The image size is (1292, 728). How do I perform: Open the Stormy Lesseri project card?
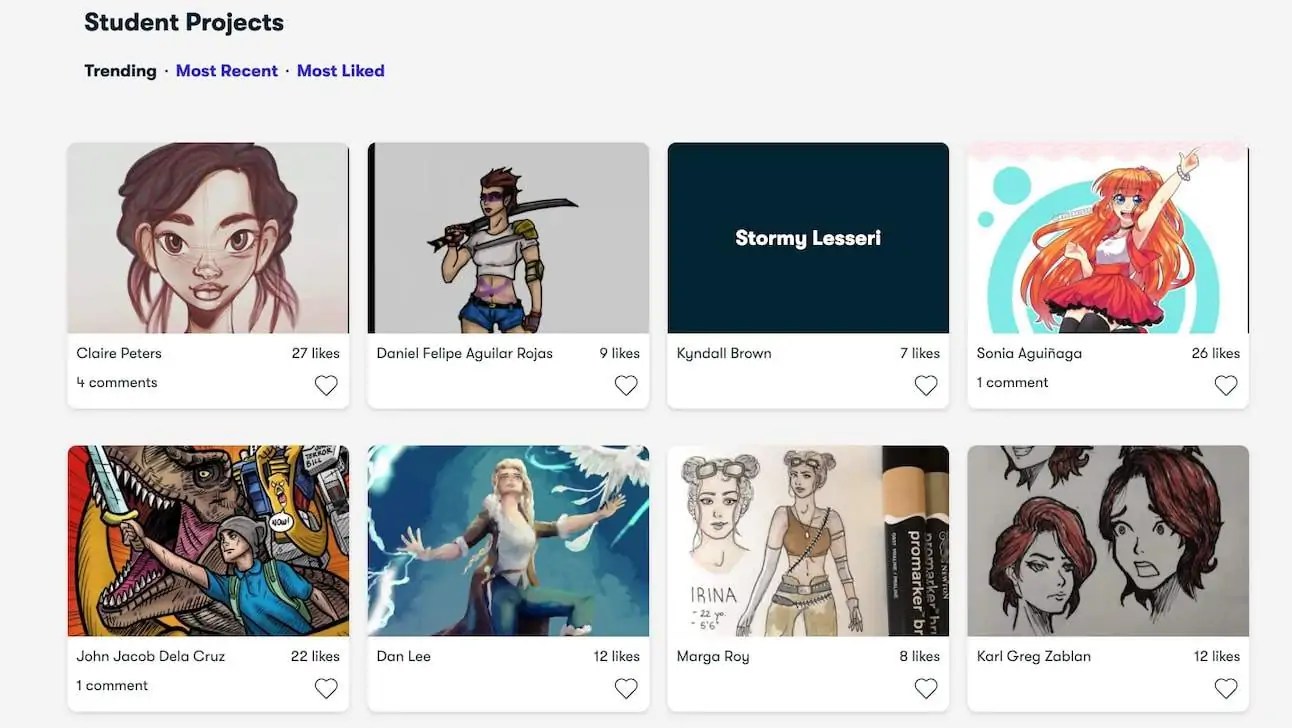tap(807, 237)
